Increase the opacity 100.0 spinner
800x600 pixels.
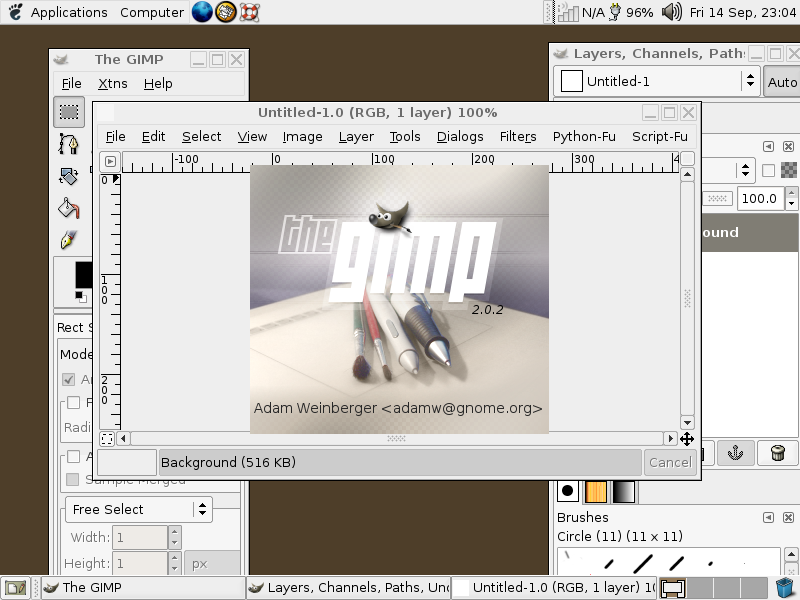coord(791,193)
